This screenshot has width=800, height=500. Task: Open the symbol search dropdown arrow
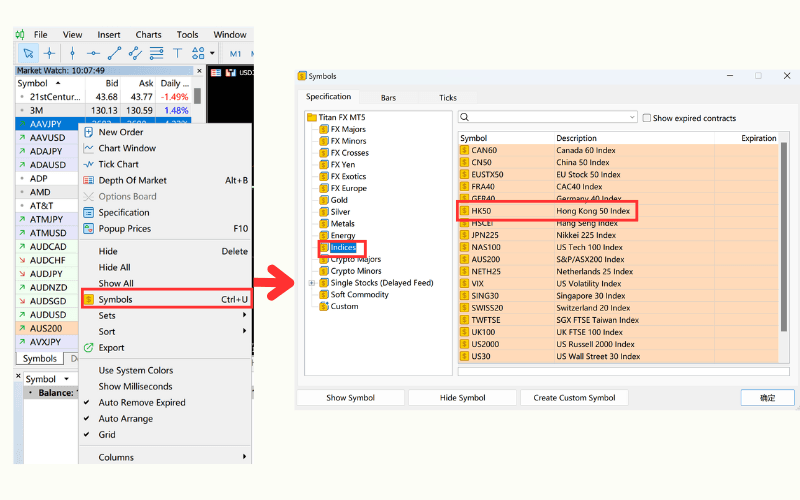click(630, 117)
